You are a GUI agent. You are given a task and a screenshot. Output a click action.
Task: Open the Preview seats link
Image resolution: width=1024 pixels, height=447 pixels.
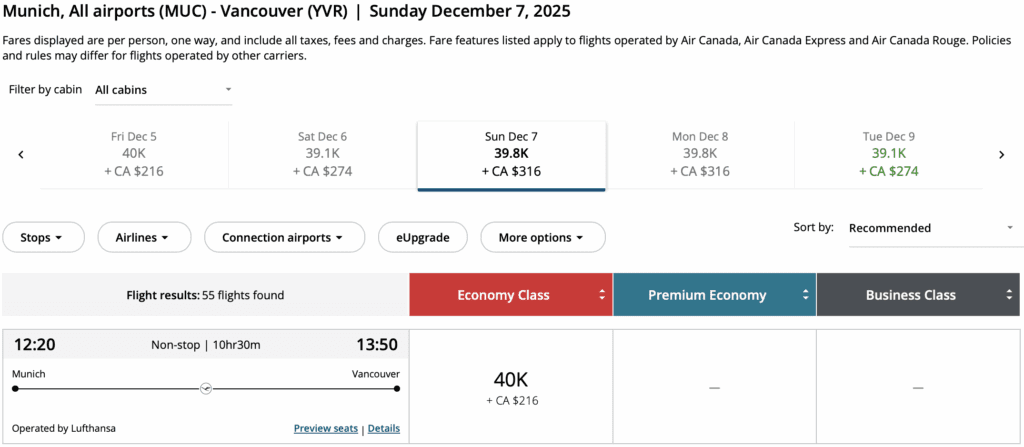326,429
